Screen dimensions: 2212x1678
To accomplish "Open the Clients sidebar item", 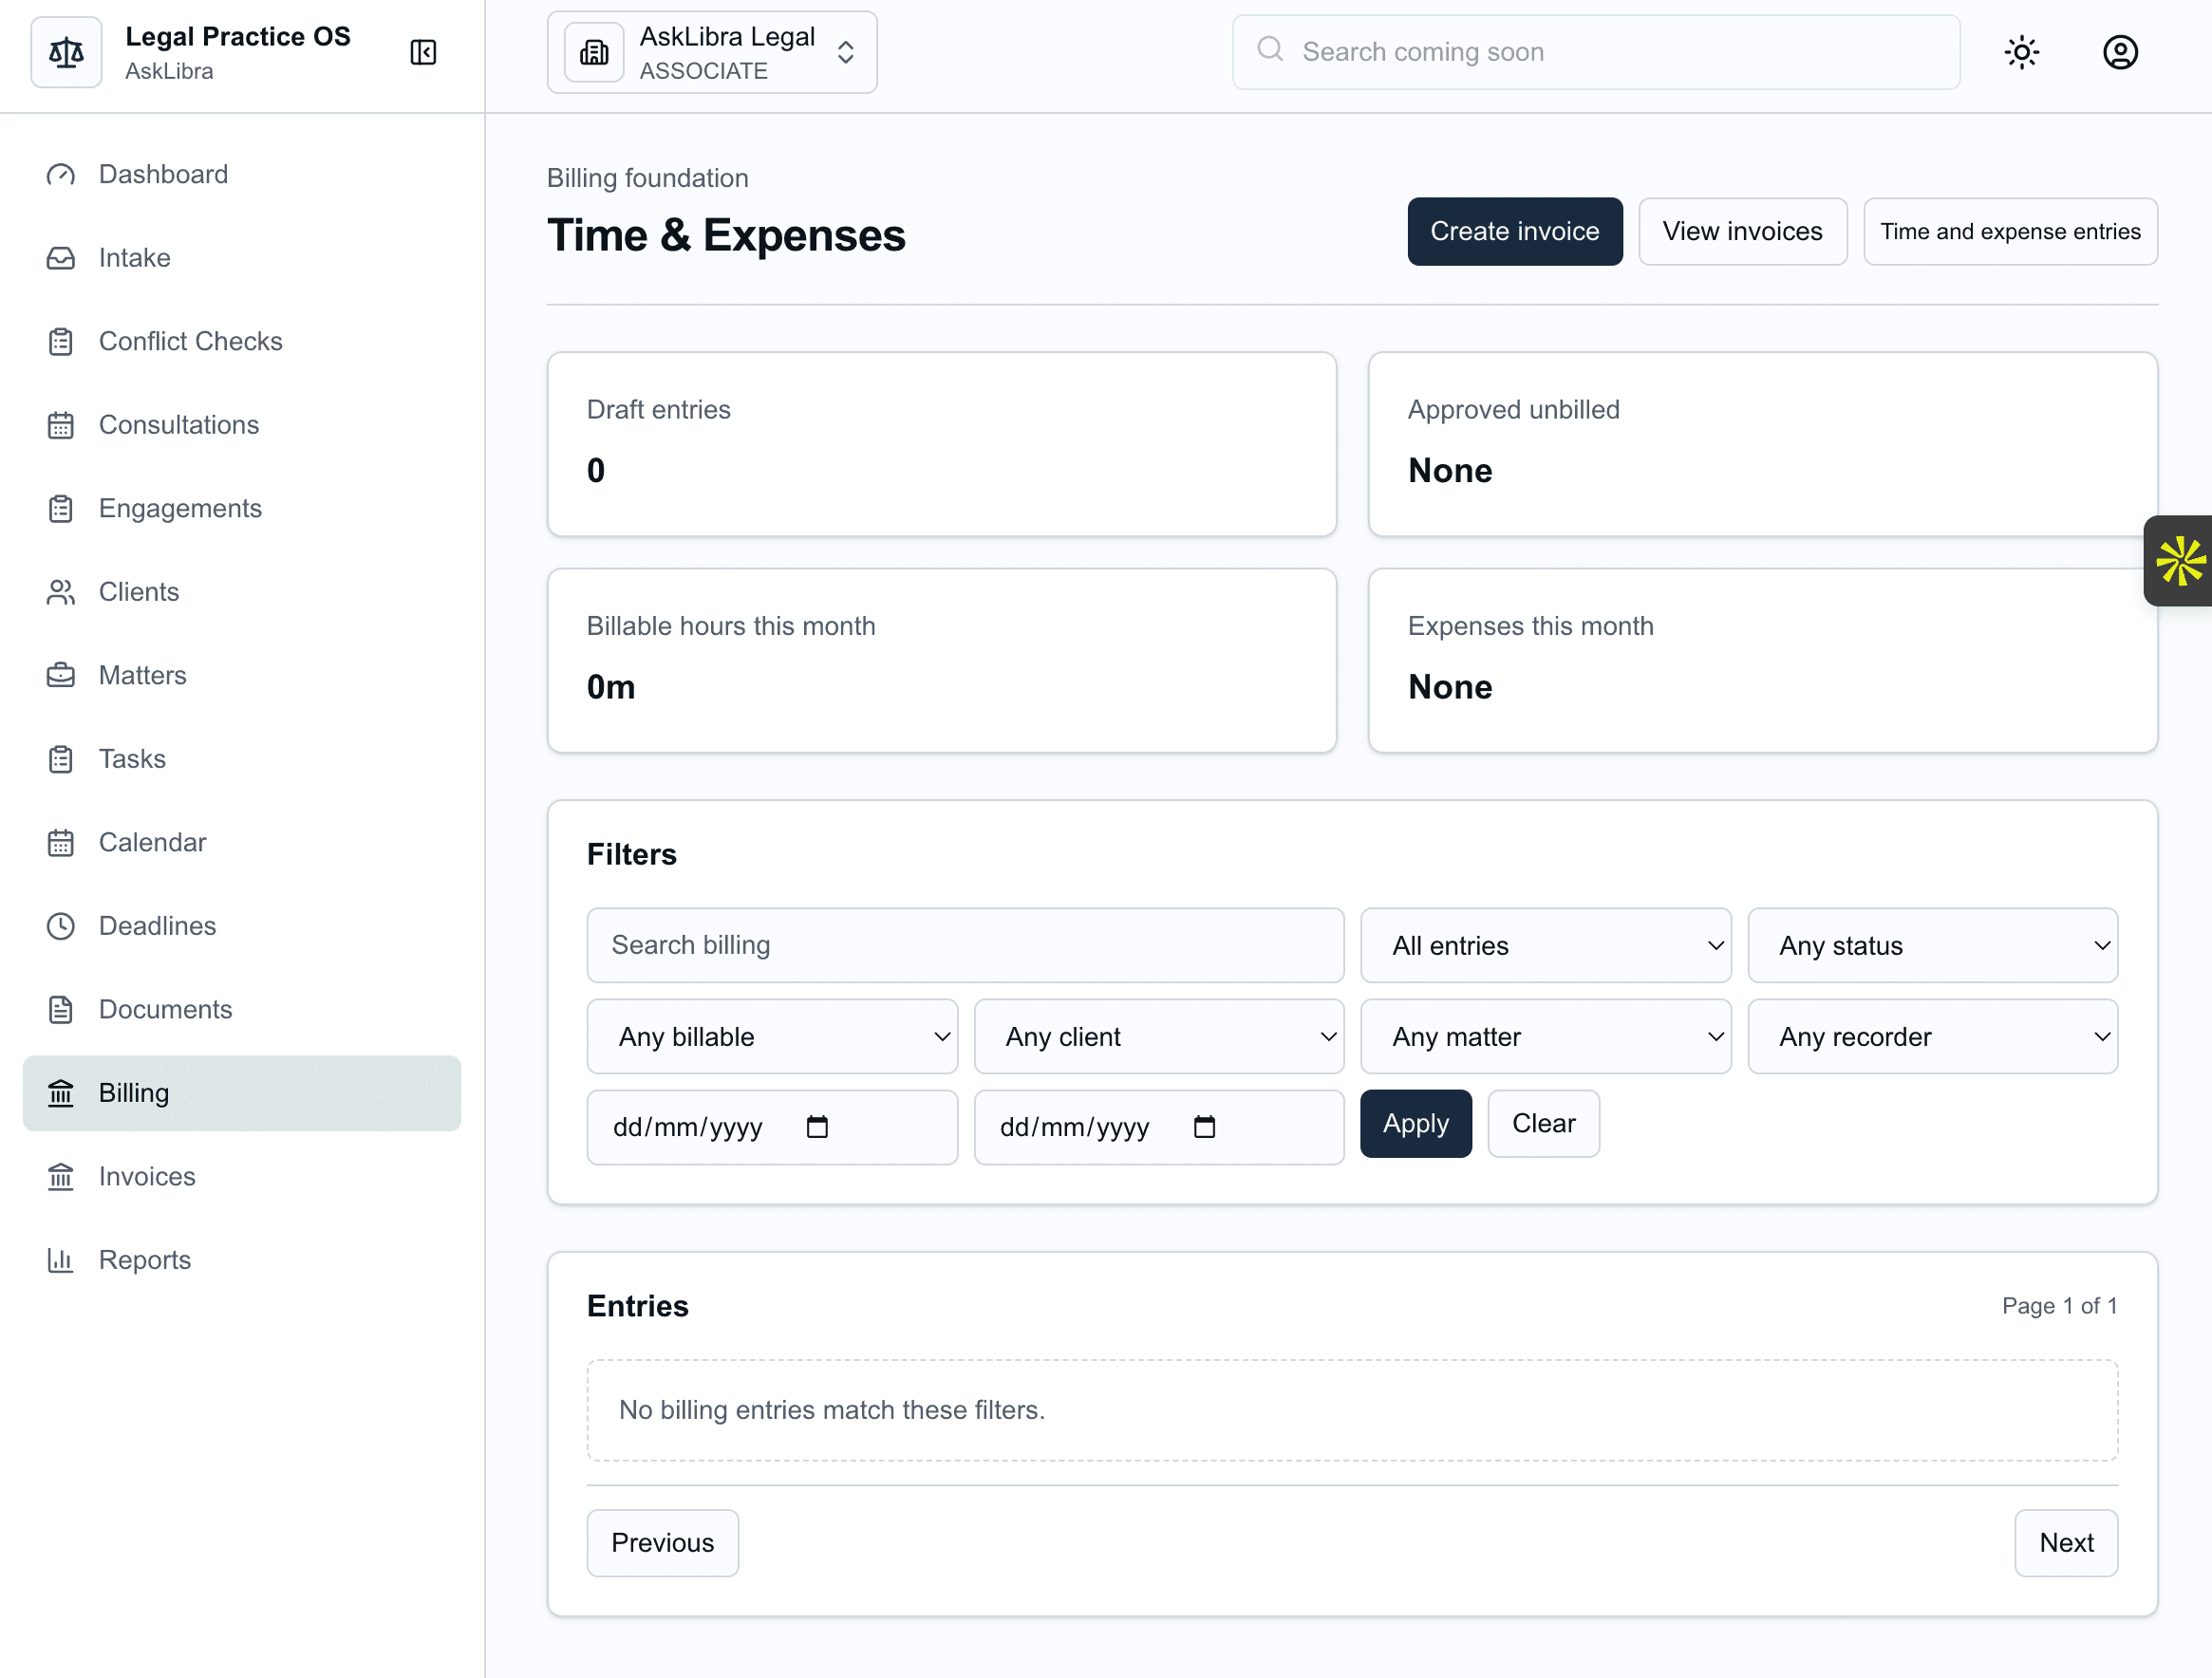I will pyautogui.click(x=242, y=592).
